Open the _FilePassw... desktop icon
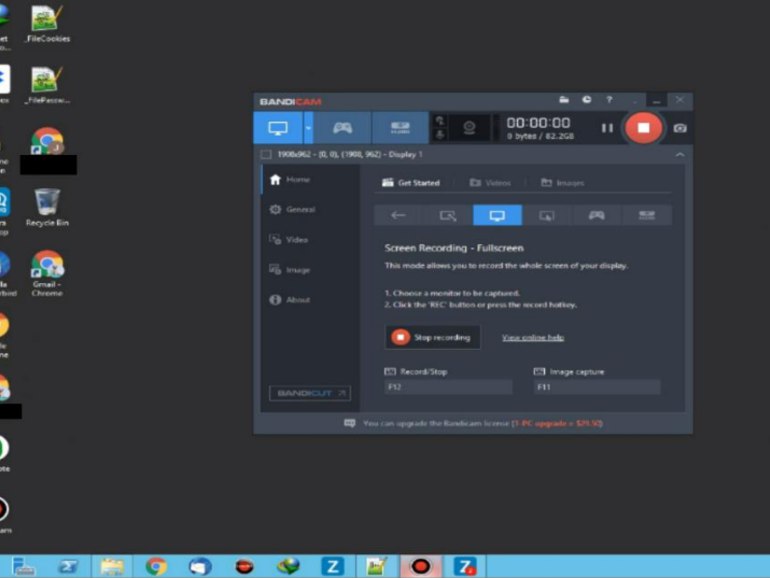The height and width of the screenshot is (578, 770). pos(47,85)
